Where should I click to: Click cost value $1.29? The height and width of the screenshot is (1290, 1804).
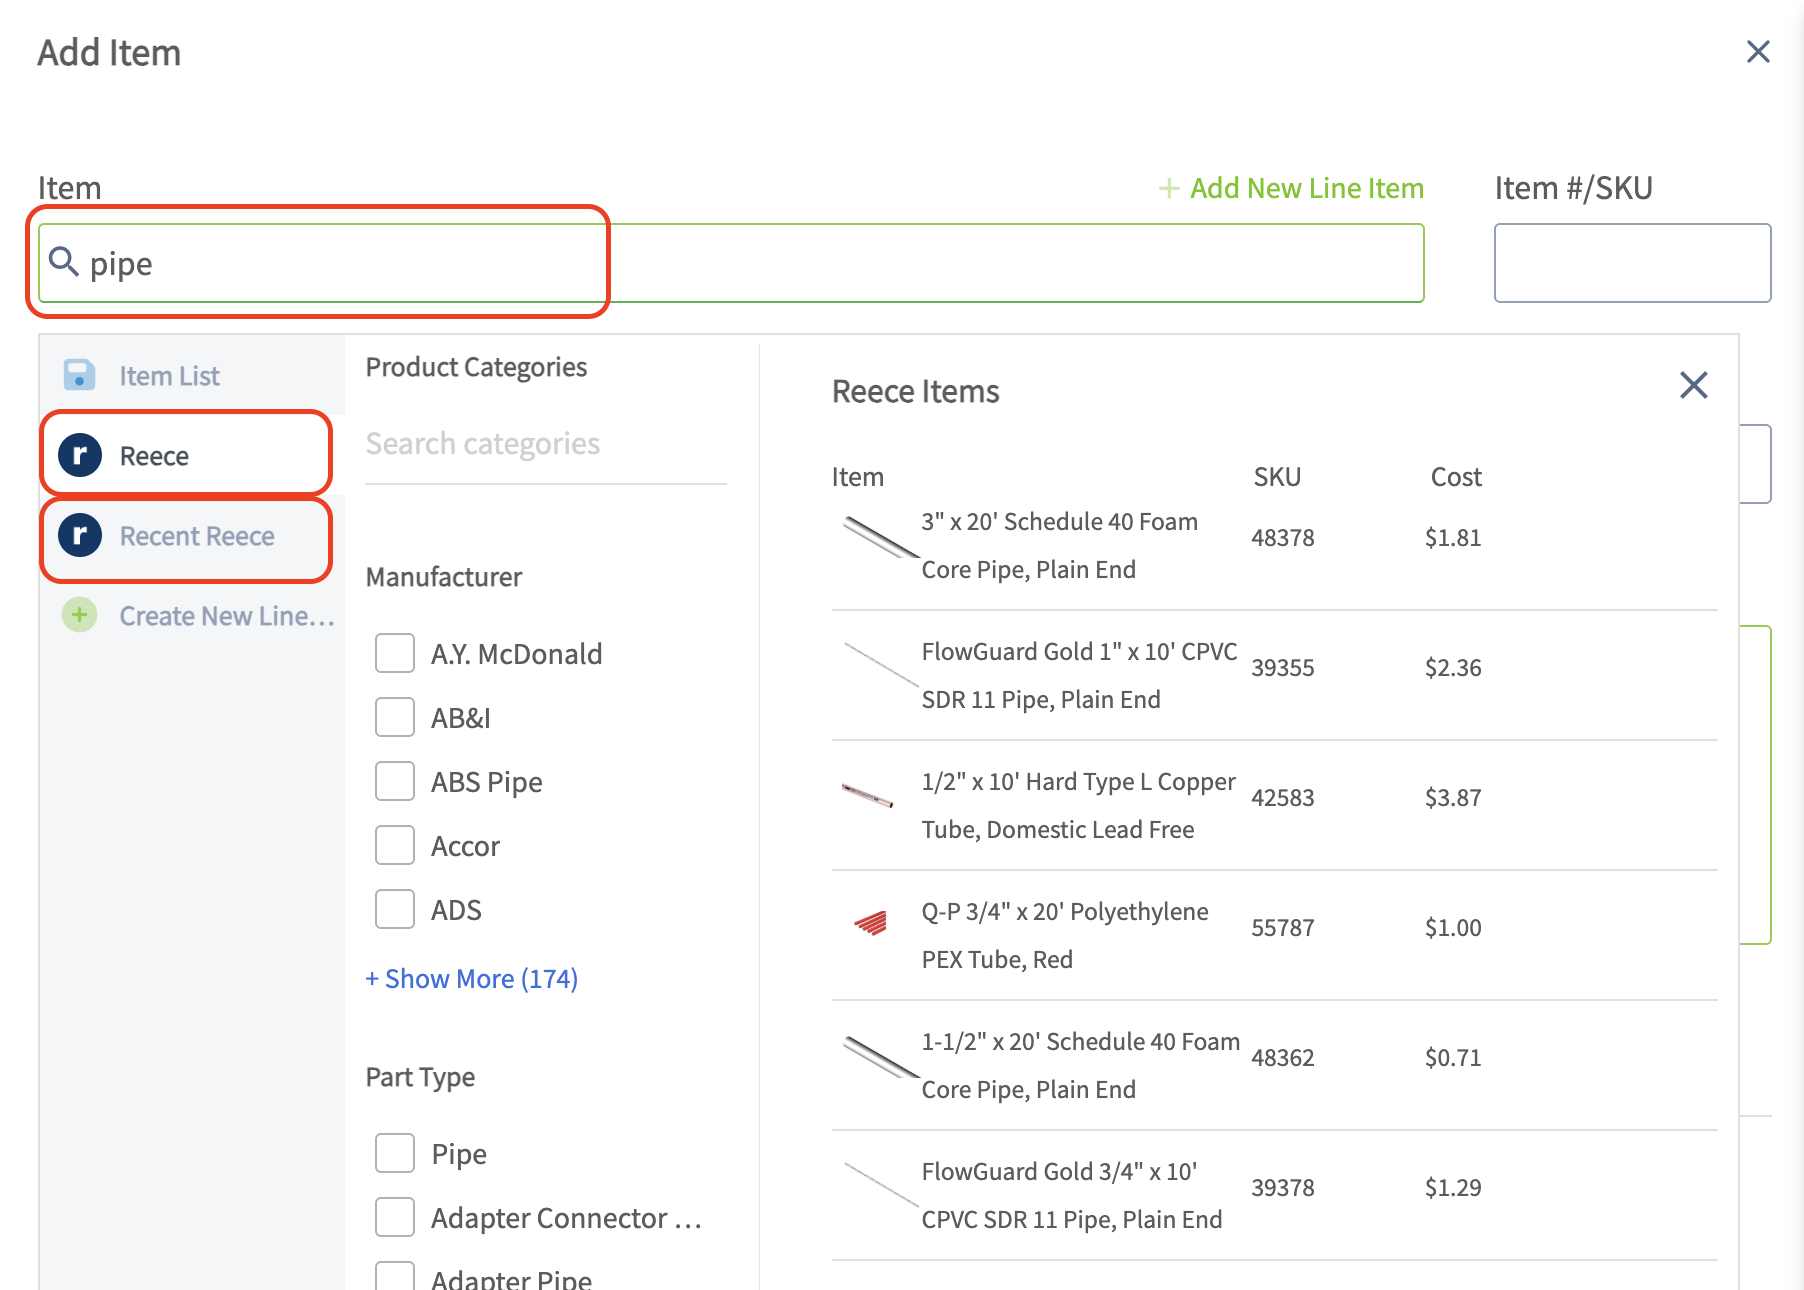click(x=1453, y=1188)
